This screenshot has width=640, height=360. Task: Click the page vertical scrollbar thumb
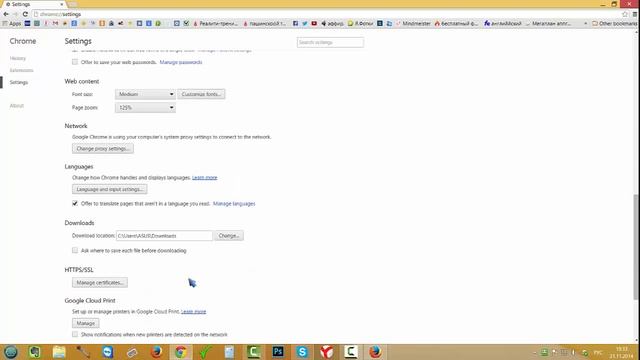[x=636, y=247]
